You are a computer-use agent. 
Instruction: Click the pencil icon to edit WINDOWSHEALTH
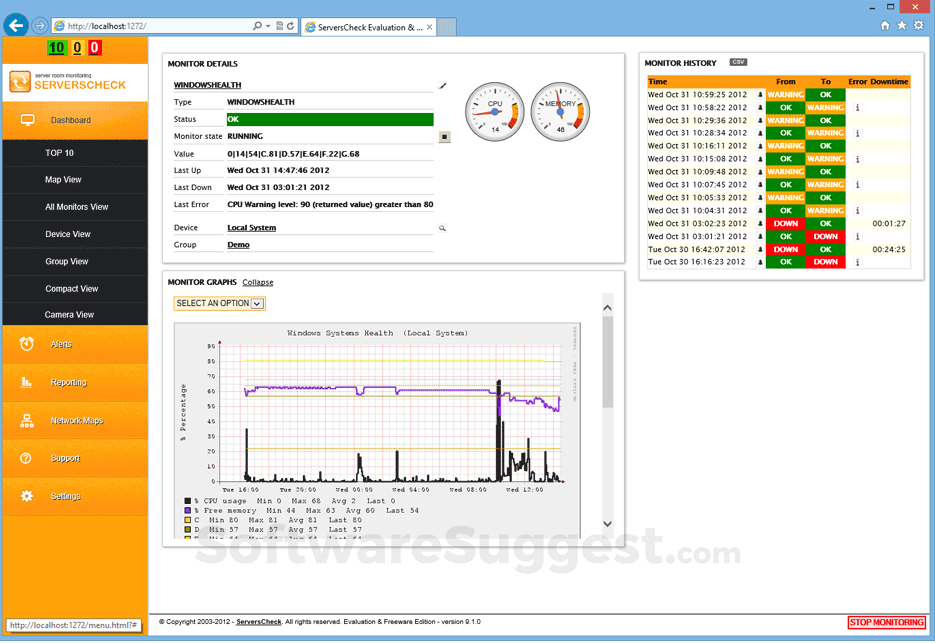click(443, 86)
